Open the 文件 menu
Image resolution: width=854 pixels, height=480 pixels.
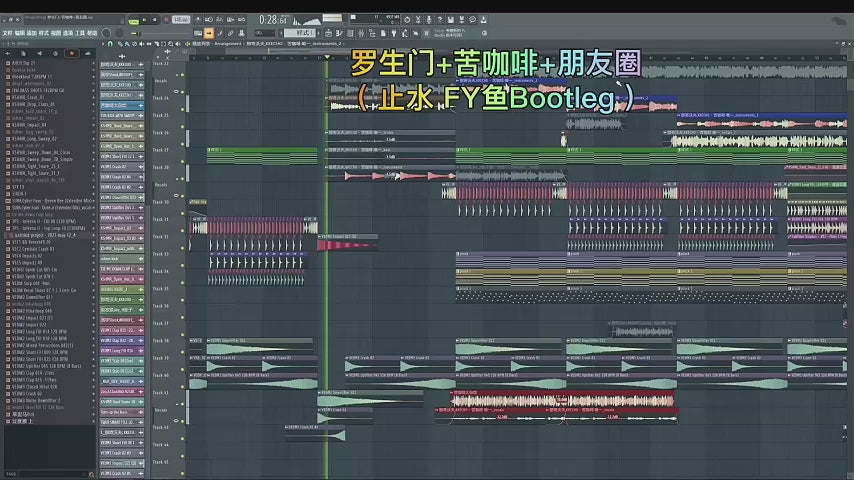[7, 33]
